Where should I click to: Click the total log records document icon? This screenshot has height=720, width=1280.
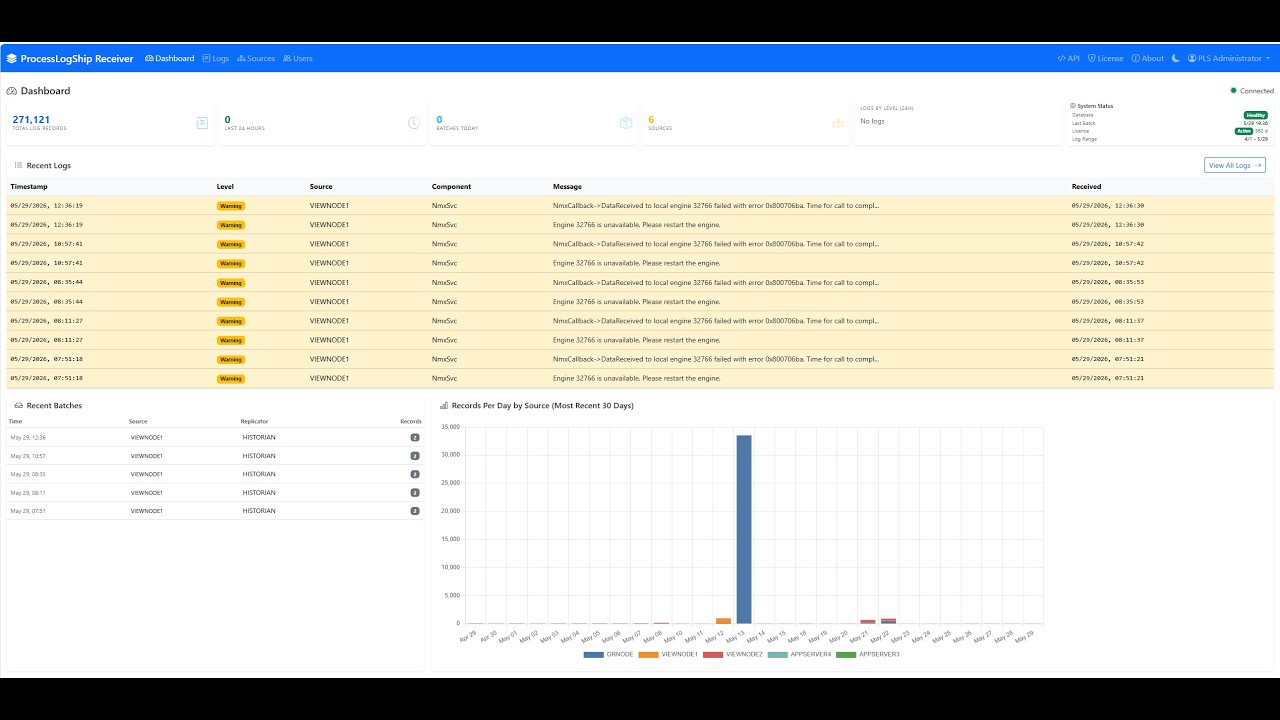pyautogui.click(x=202, y=123)
